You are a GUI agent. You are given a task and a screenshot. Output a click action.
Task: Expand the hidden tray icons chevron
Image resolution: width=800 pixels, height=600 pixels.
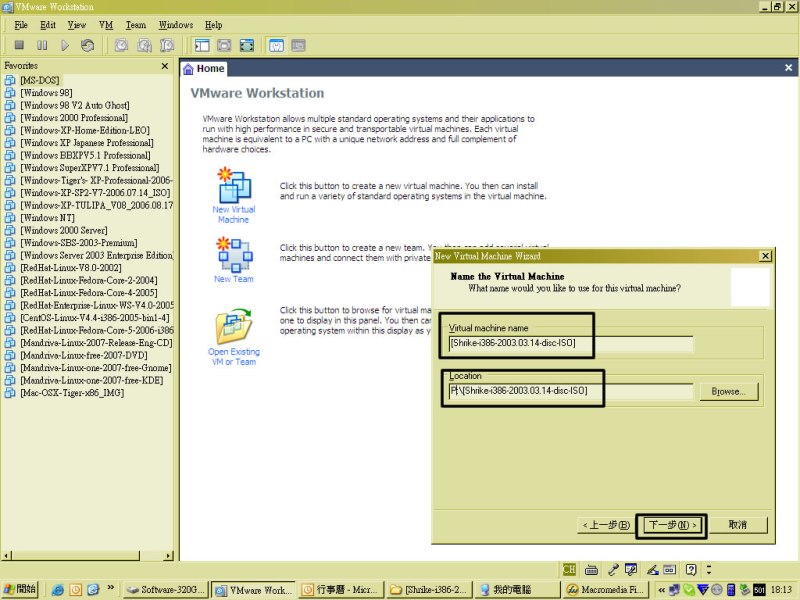coord(662,590)
